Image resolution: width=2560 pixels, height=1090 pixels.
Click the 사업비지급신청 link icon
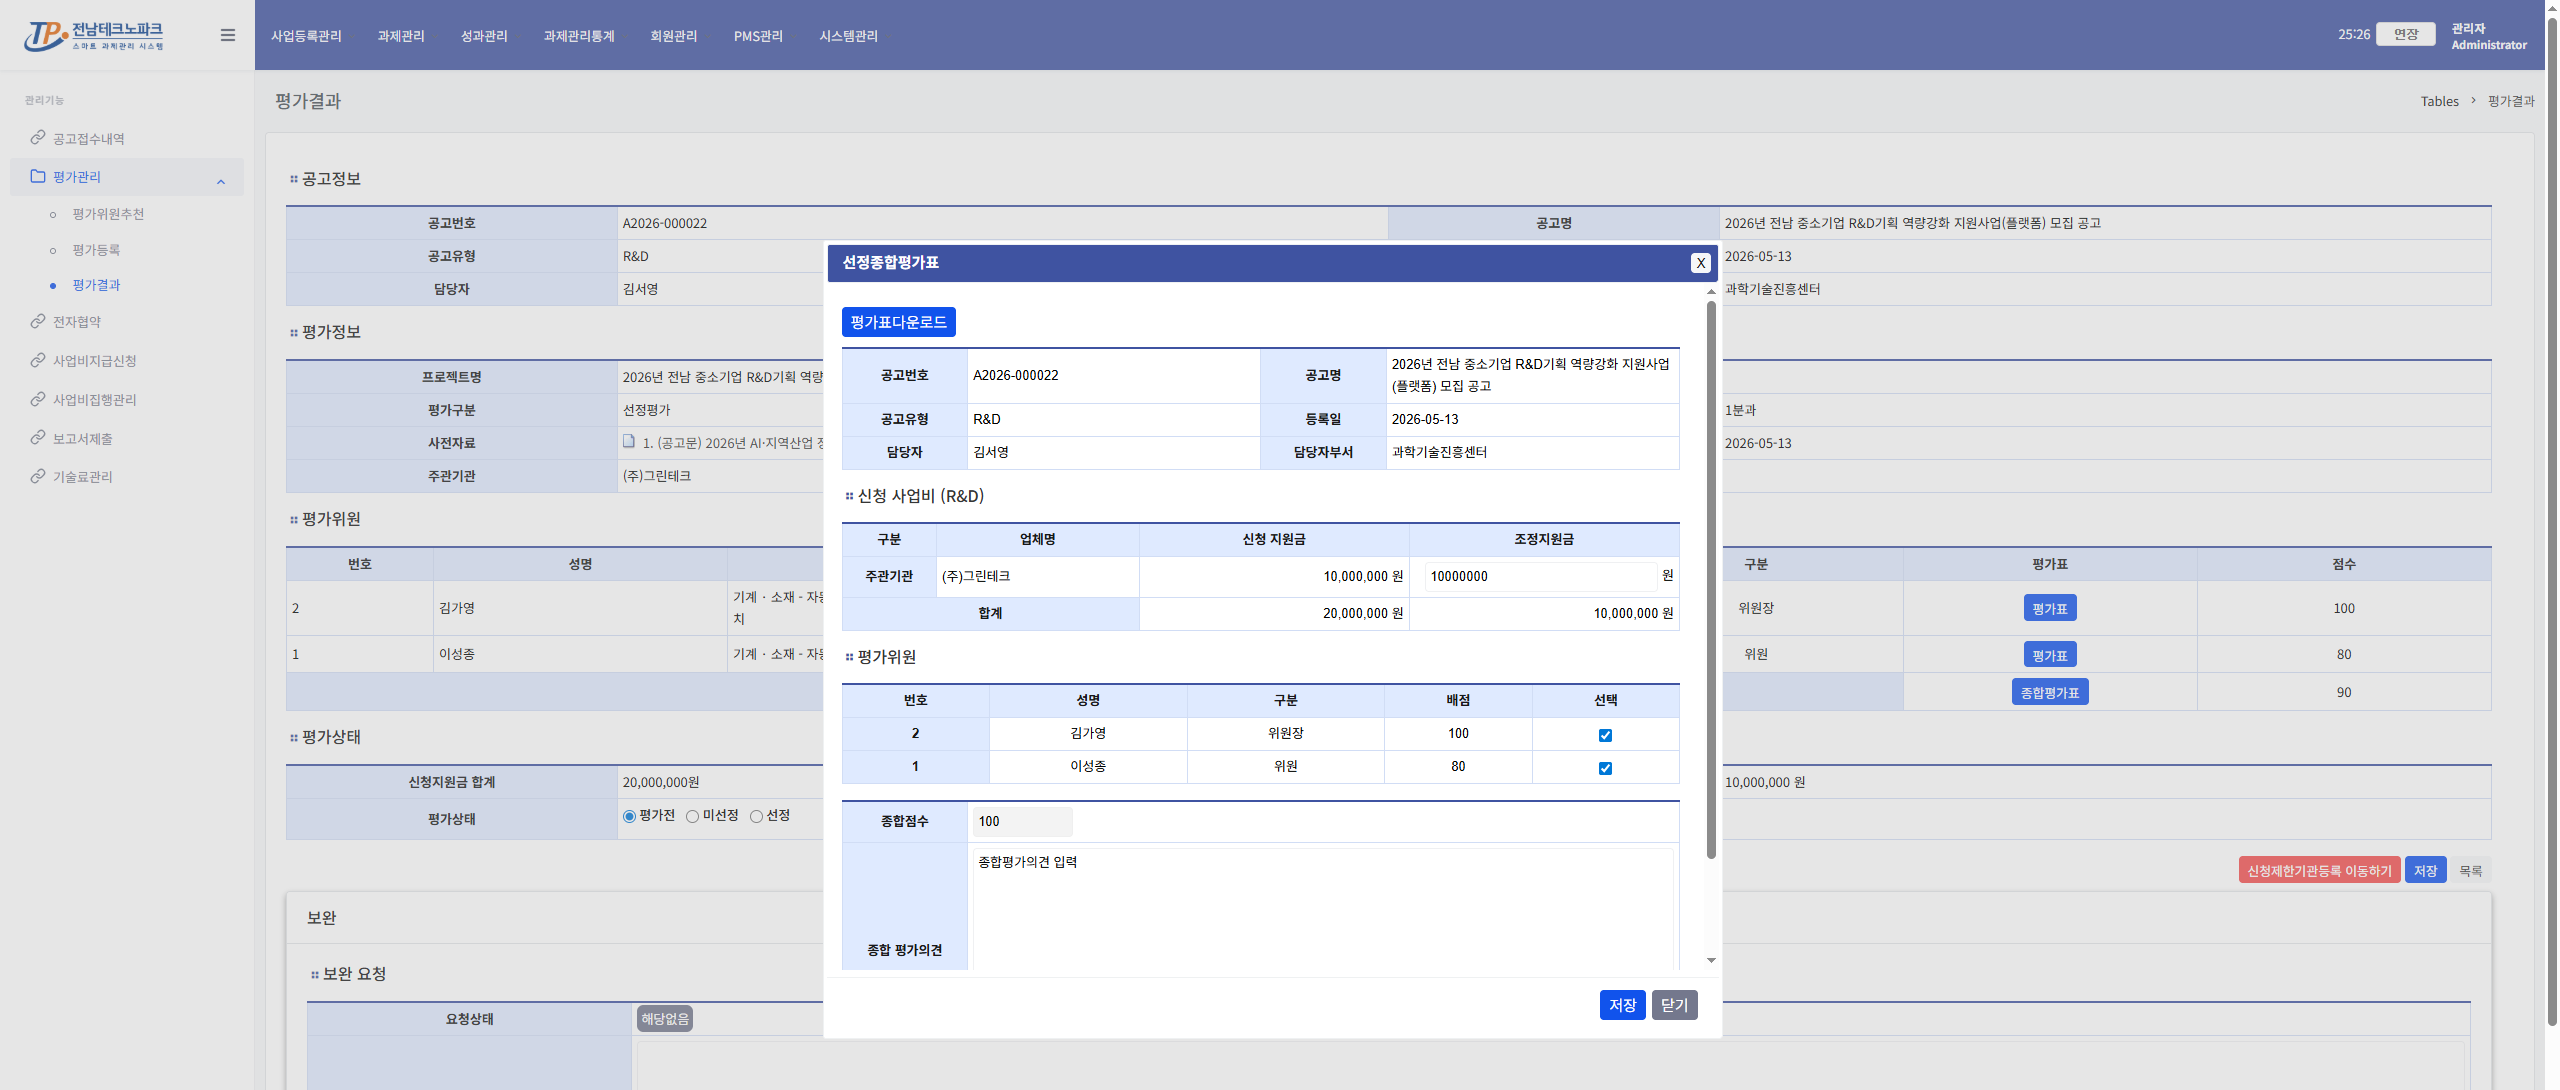(38, 360)
